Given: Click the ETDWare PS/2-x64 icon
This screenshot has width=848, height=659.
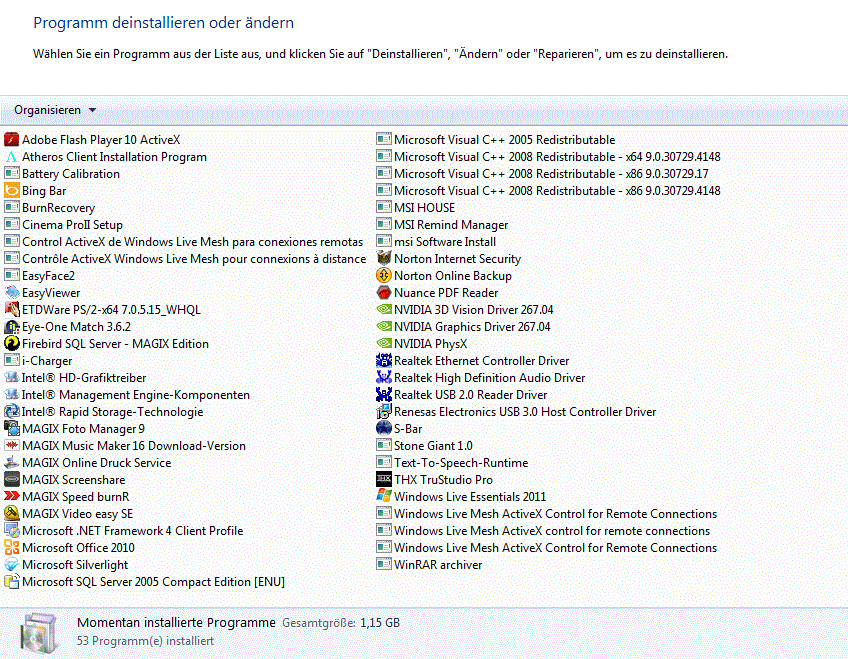Looking at the screenshot, I should pos(11,310).
